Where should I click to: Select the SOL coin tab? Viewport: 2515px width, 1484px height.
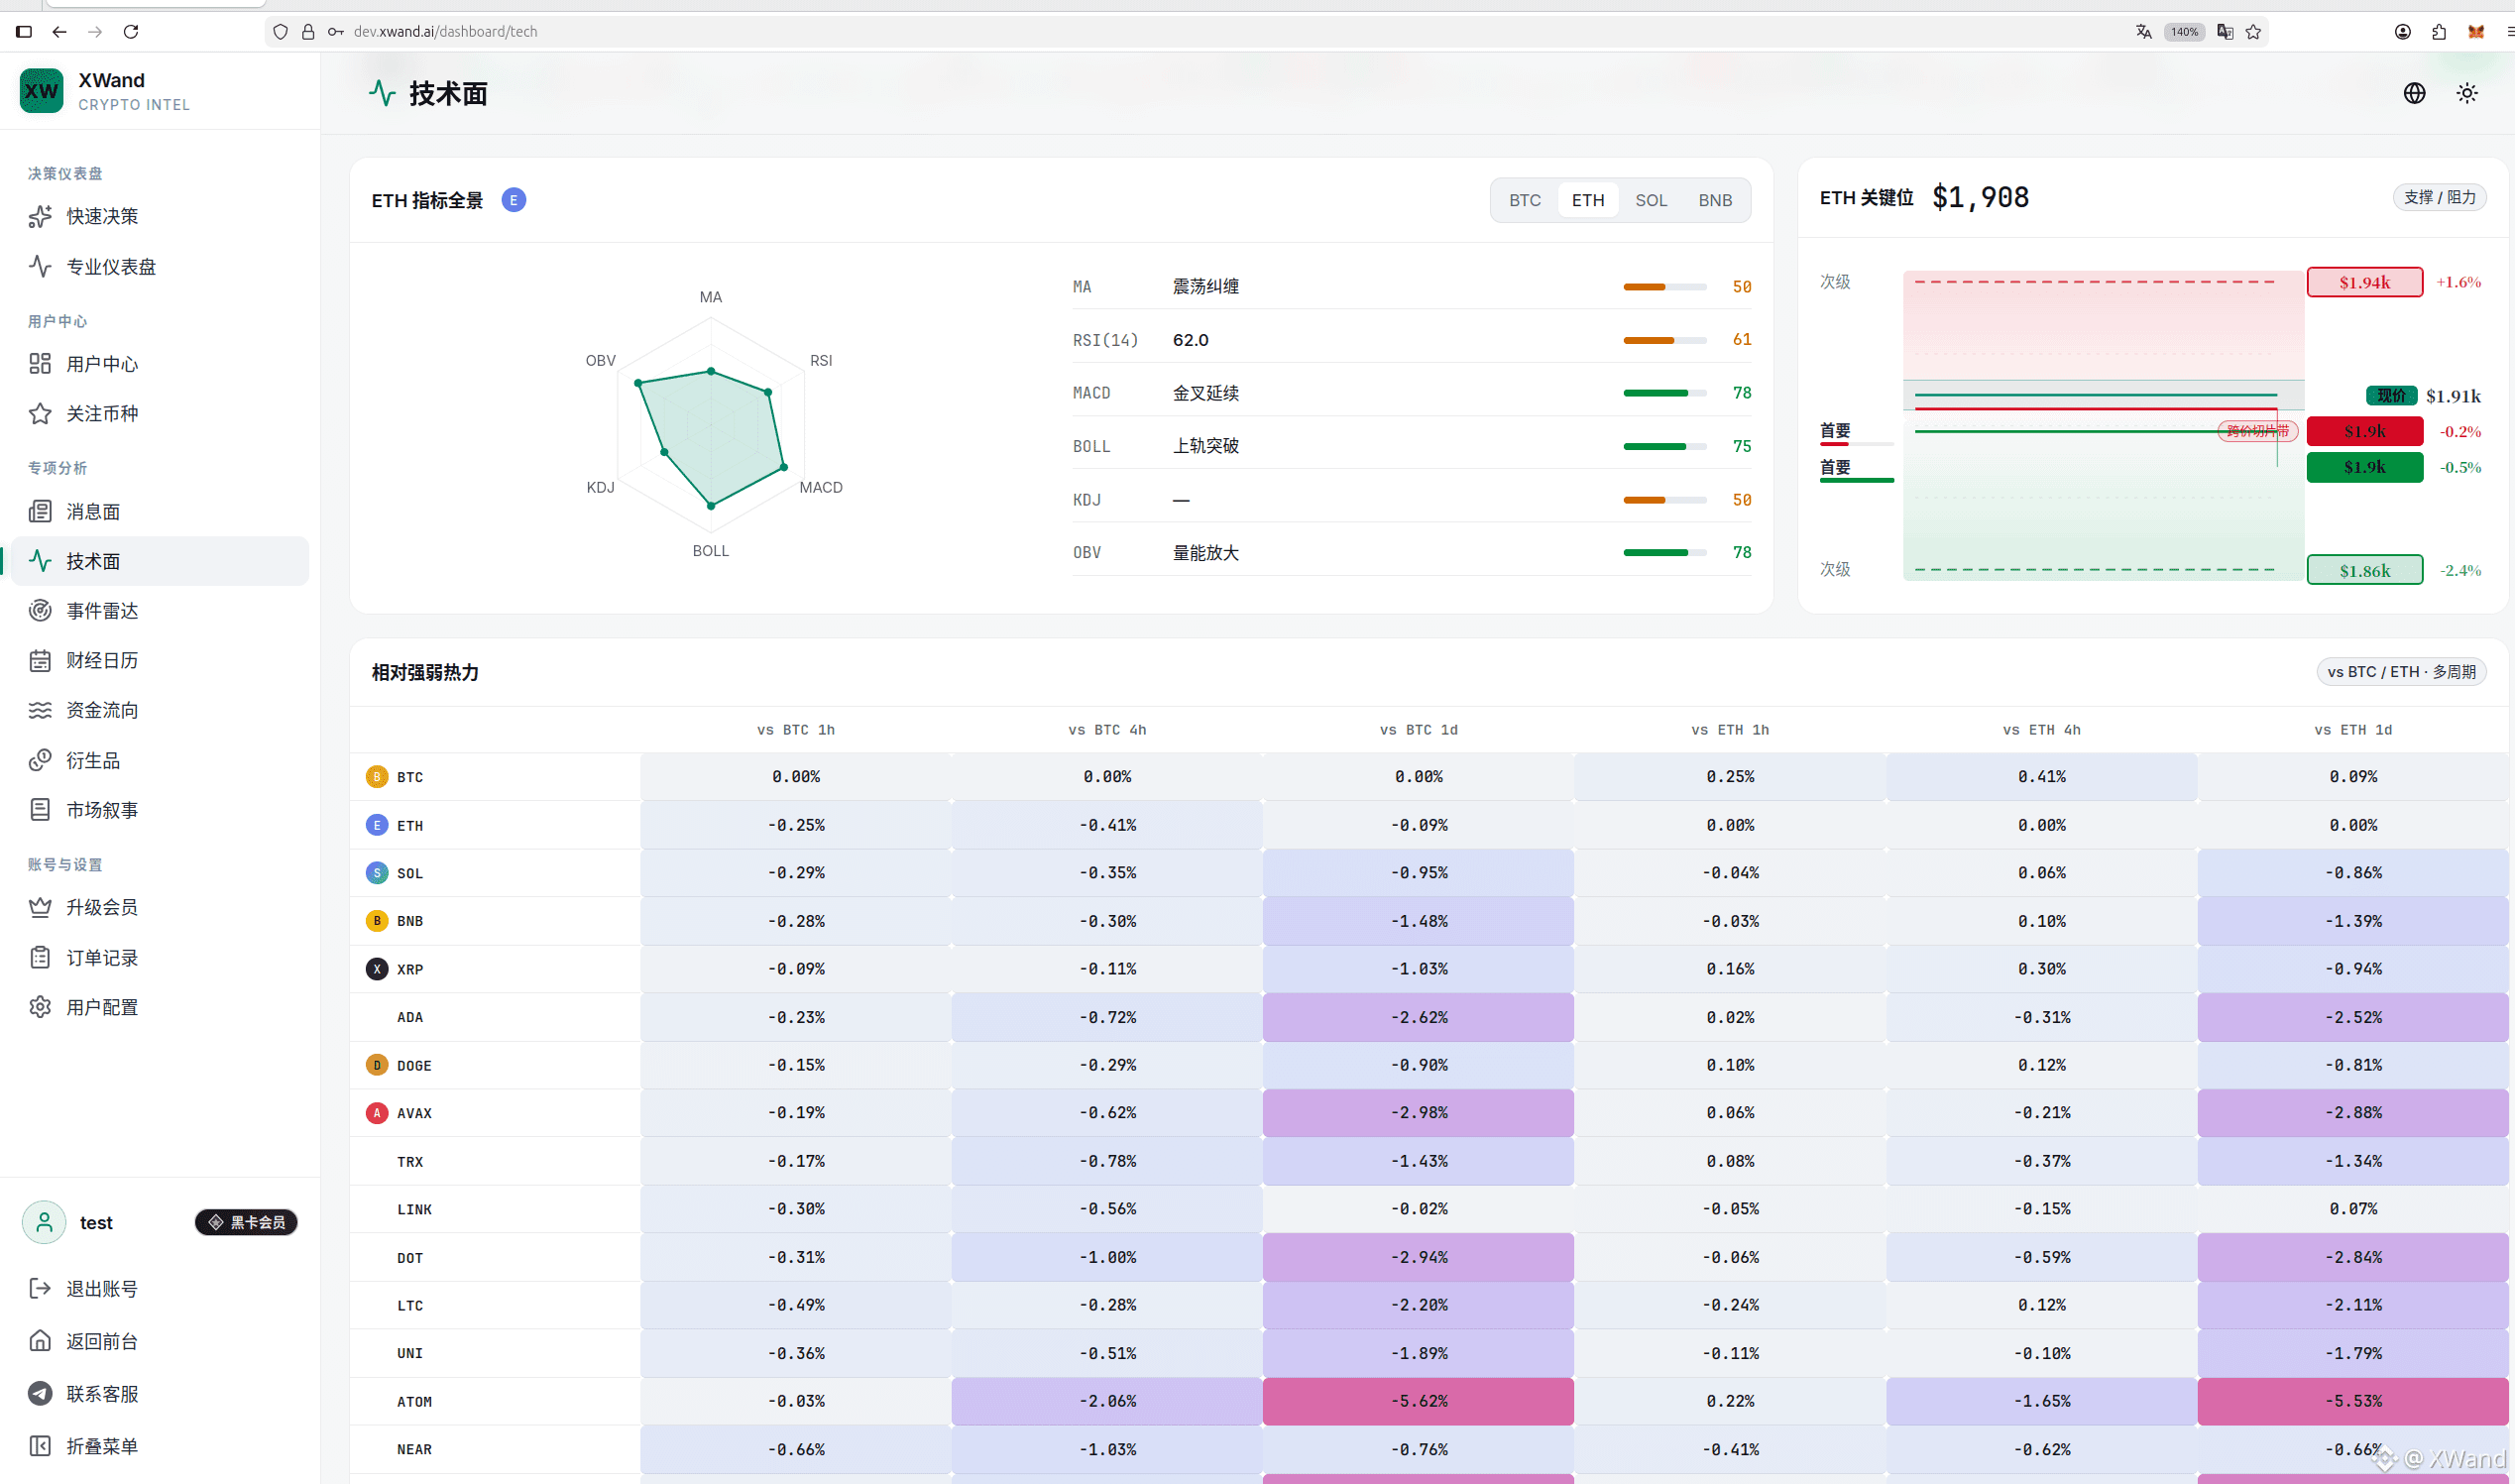1651,200
